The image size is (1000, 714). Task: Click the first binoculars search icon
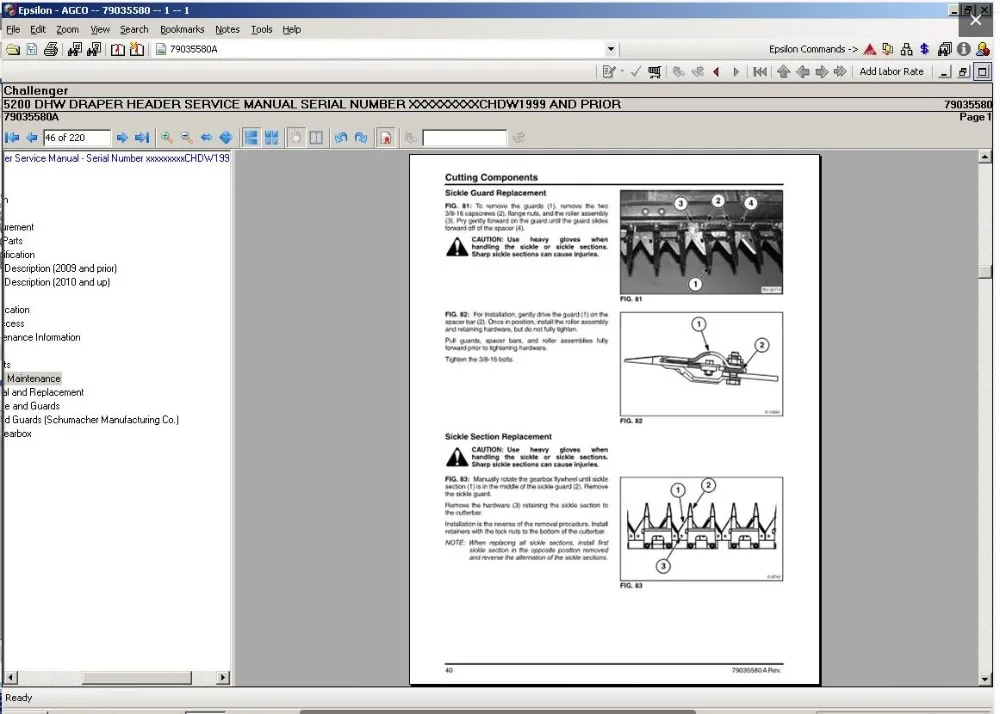pyautogui.click(x=75, y=49)
